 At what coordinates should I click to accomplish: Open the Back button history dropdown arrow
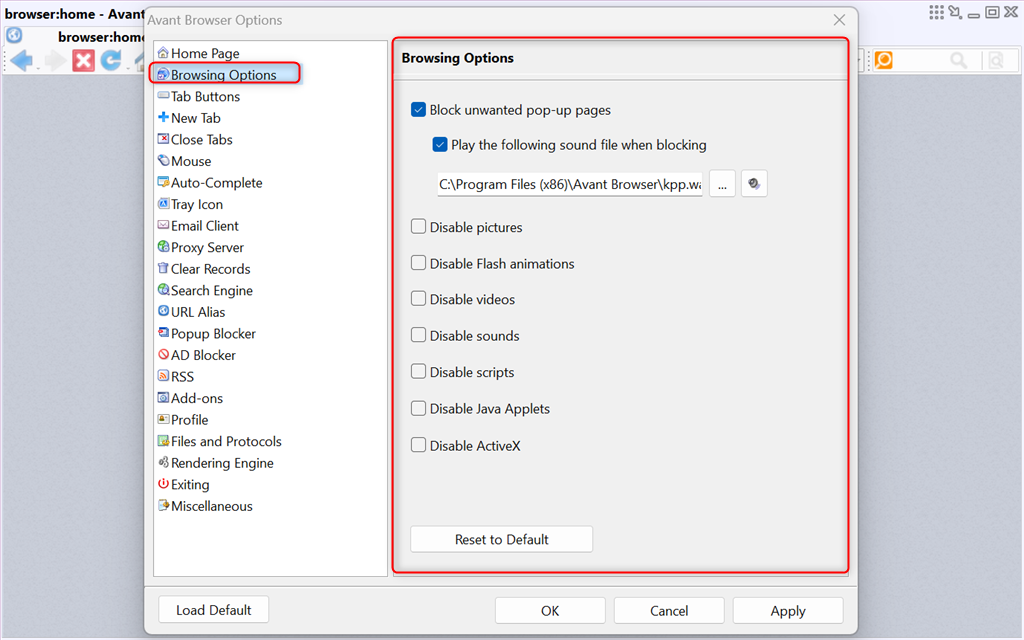tap(37, 67)
